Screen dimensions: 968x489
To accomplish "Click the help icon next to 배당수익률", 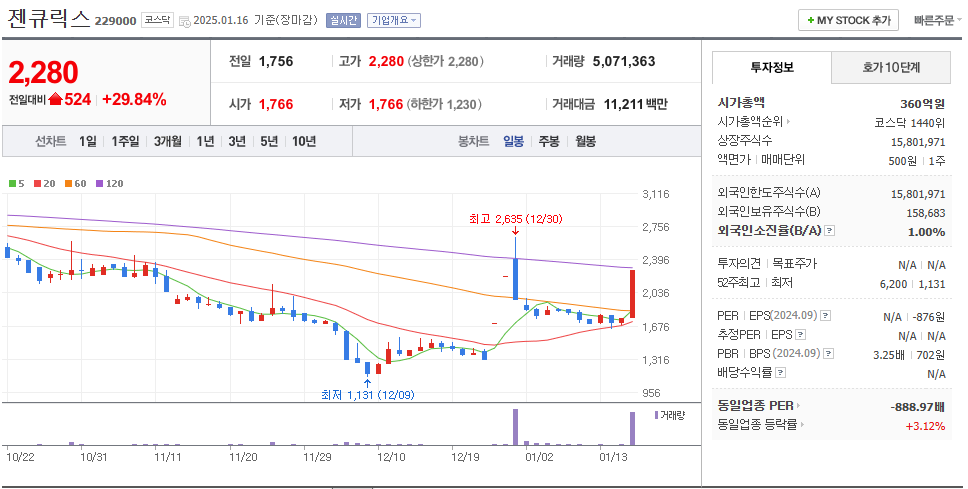I will click(x=781, y=373).
